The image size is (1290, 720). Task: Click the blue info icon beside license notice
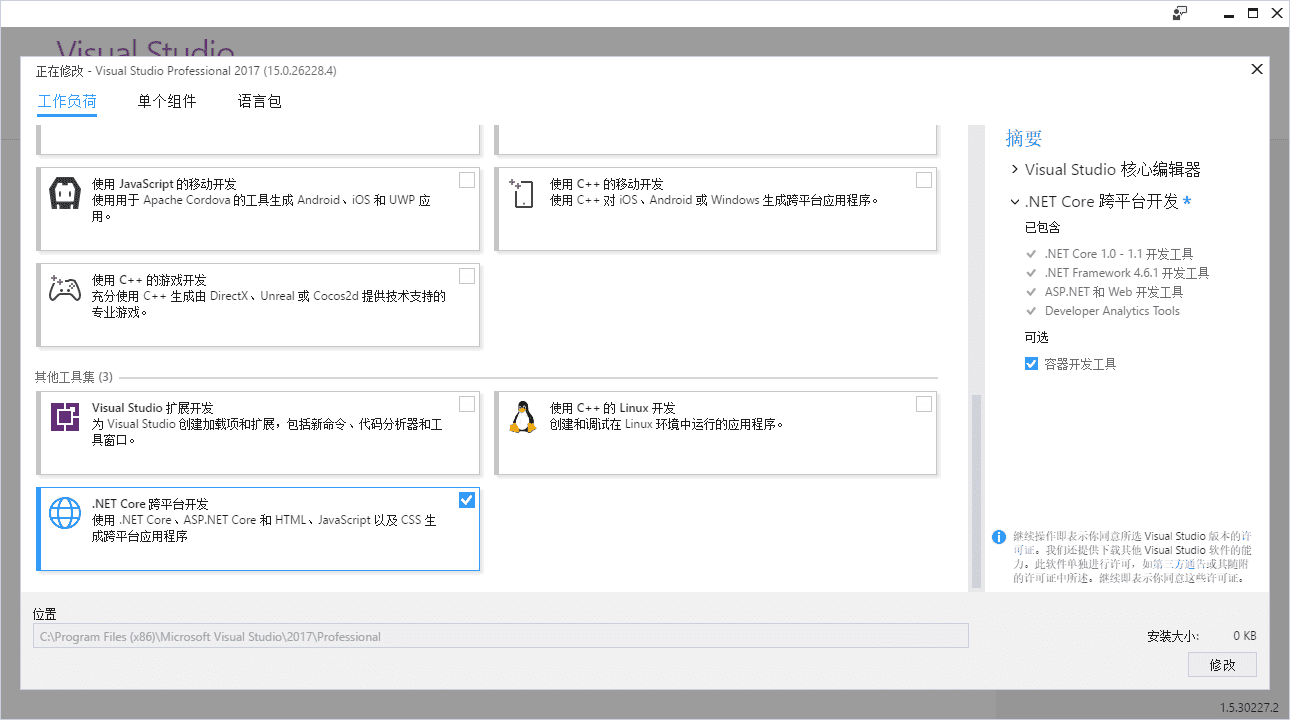coord(999,537)
